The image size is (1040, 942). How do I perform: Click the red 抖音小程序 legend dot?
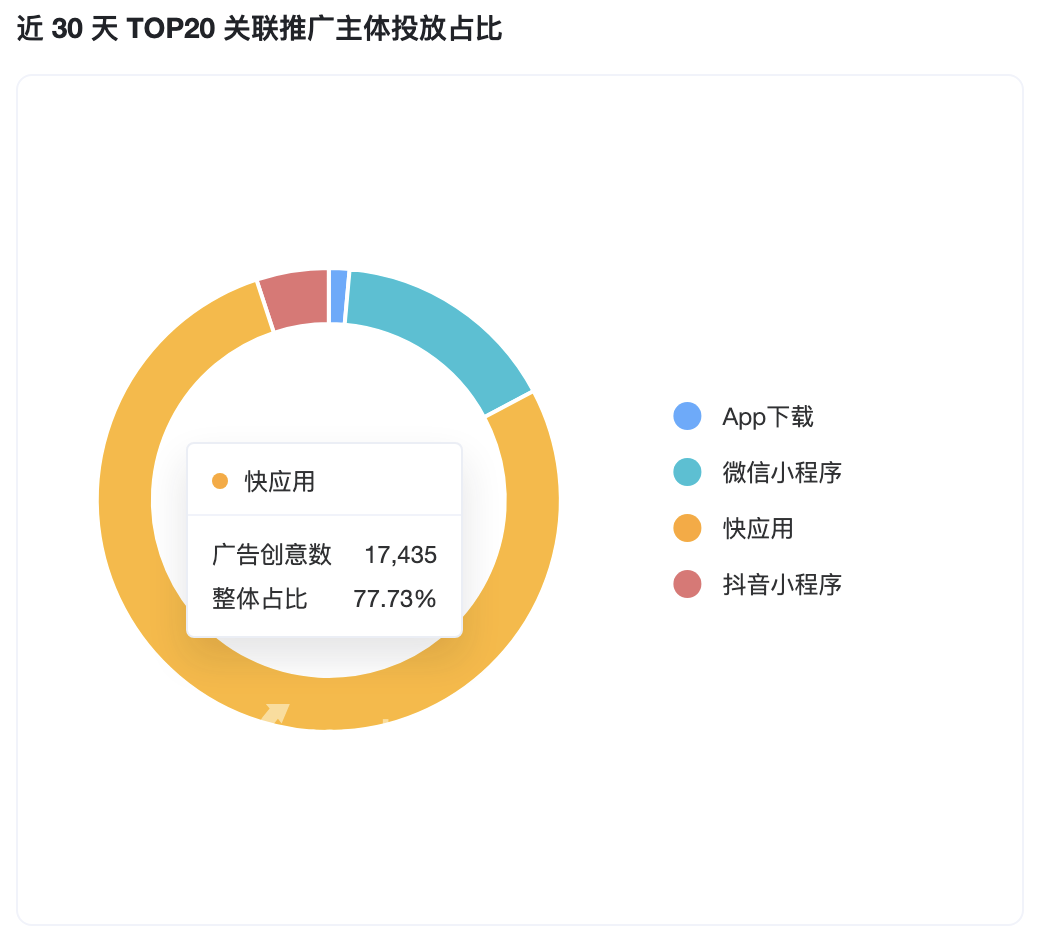pyautogui.click(x=687, y=584)
